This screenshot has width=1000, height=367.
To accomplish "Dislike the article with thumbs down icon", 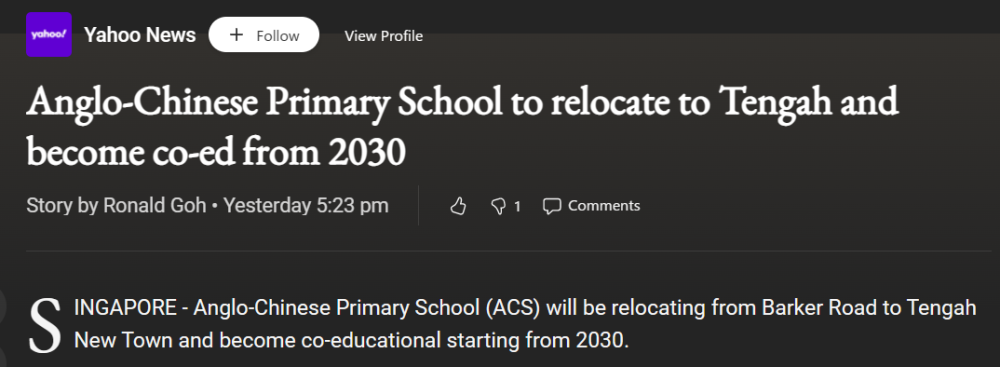I will tap(497, 206).
